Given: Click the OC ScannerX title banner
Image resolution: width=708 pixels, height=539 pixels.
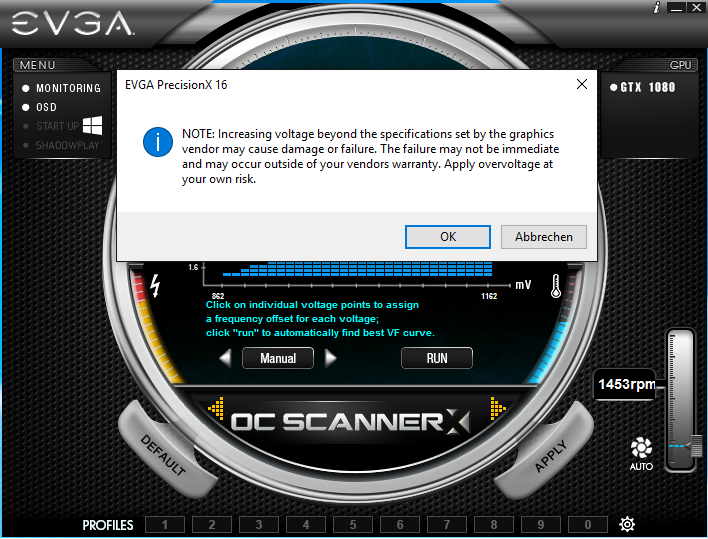Looking at the screenshot, I should pyautogui.click(x=350, y=422).
